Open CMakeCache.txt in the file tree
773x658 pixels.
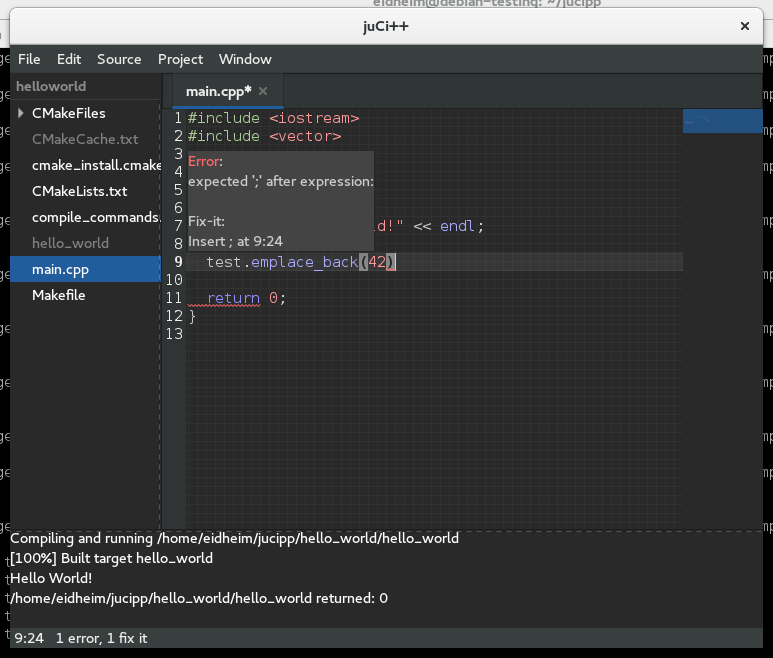(x=85, y=139)
